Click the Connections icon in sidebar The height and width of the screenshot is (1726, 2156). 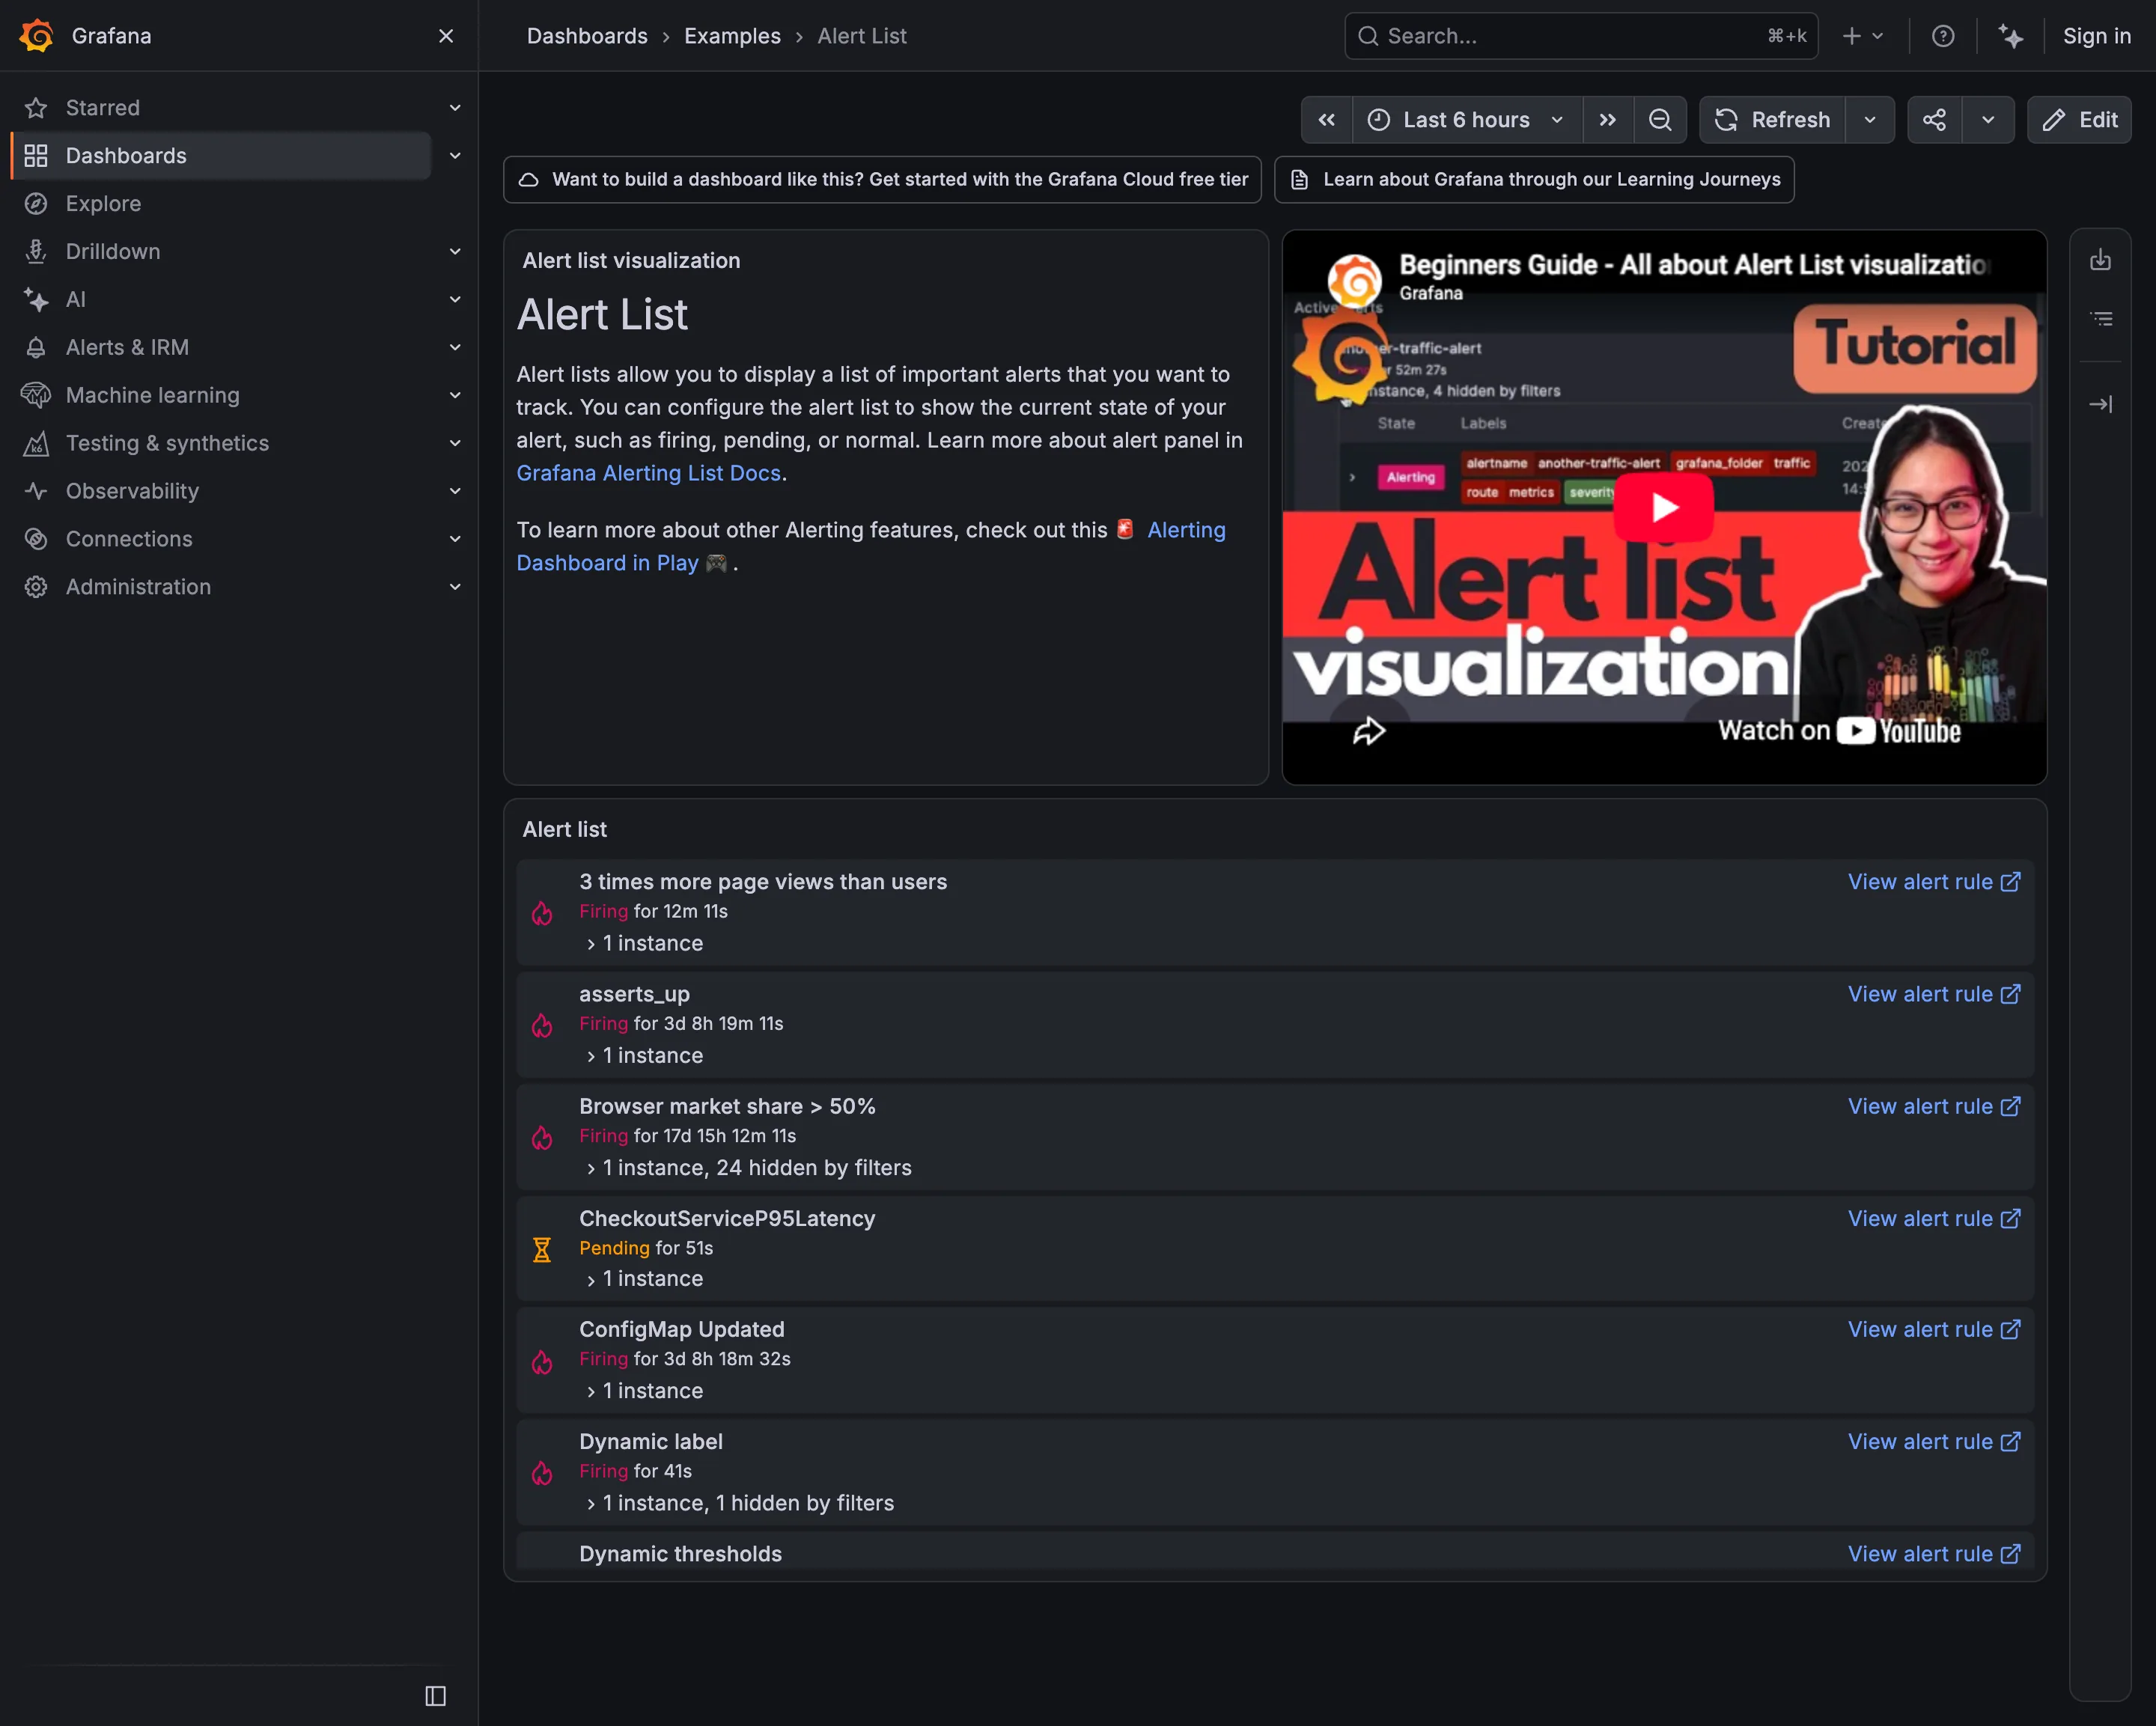point(36,539)
